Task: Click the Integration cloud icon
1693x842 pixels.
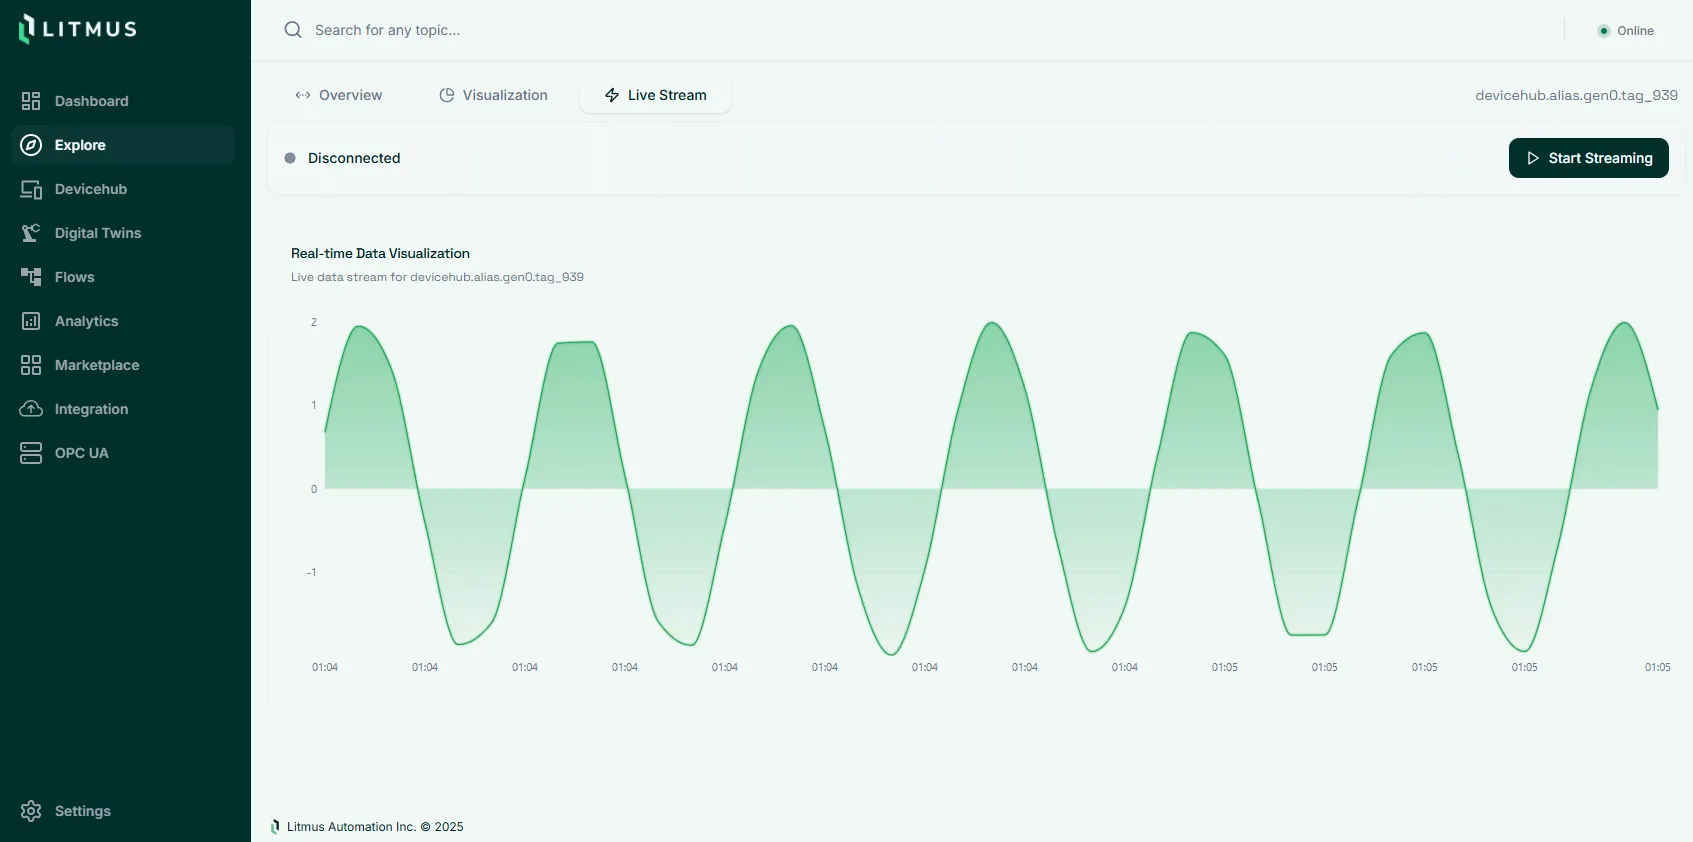Action: point(31,409)
